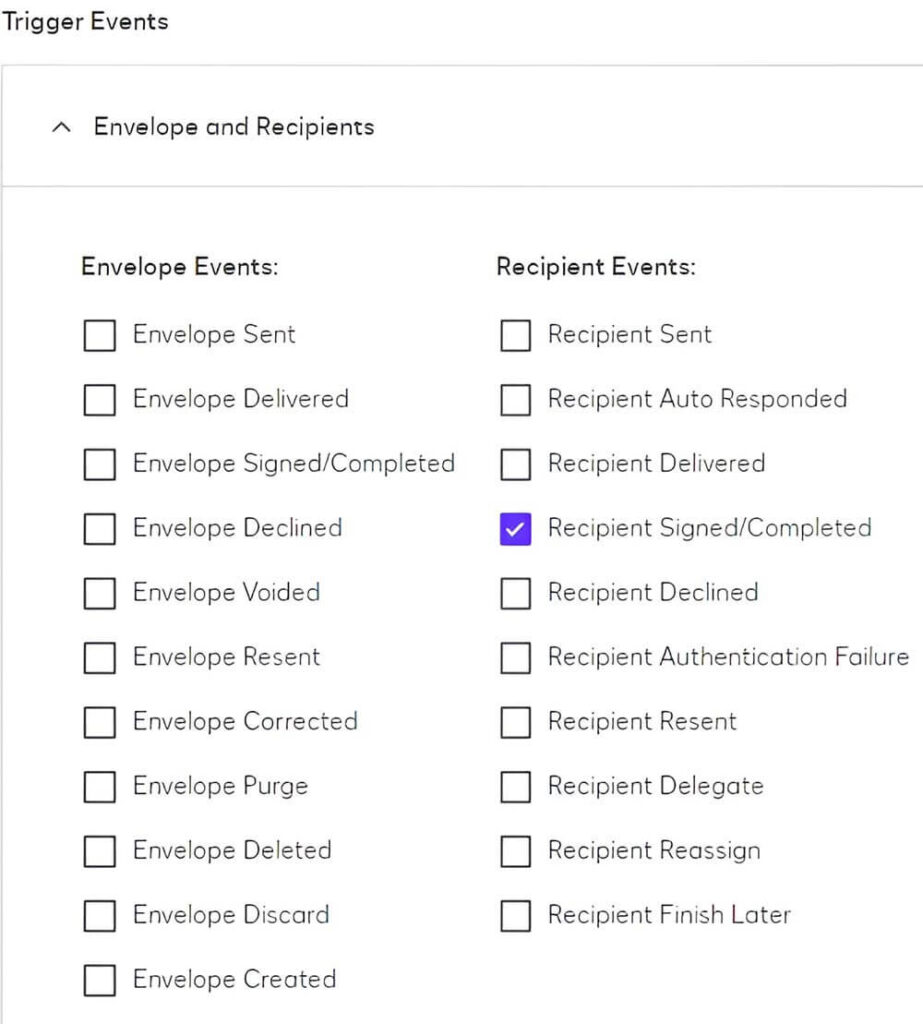923x1024 pixels.
Task: Enable Recipient Auto Responded checkbox
Action: click(x=515, y=400)
